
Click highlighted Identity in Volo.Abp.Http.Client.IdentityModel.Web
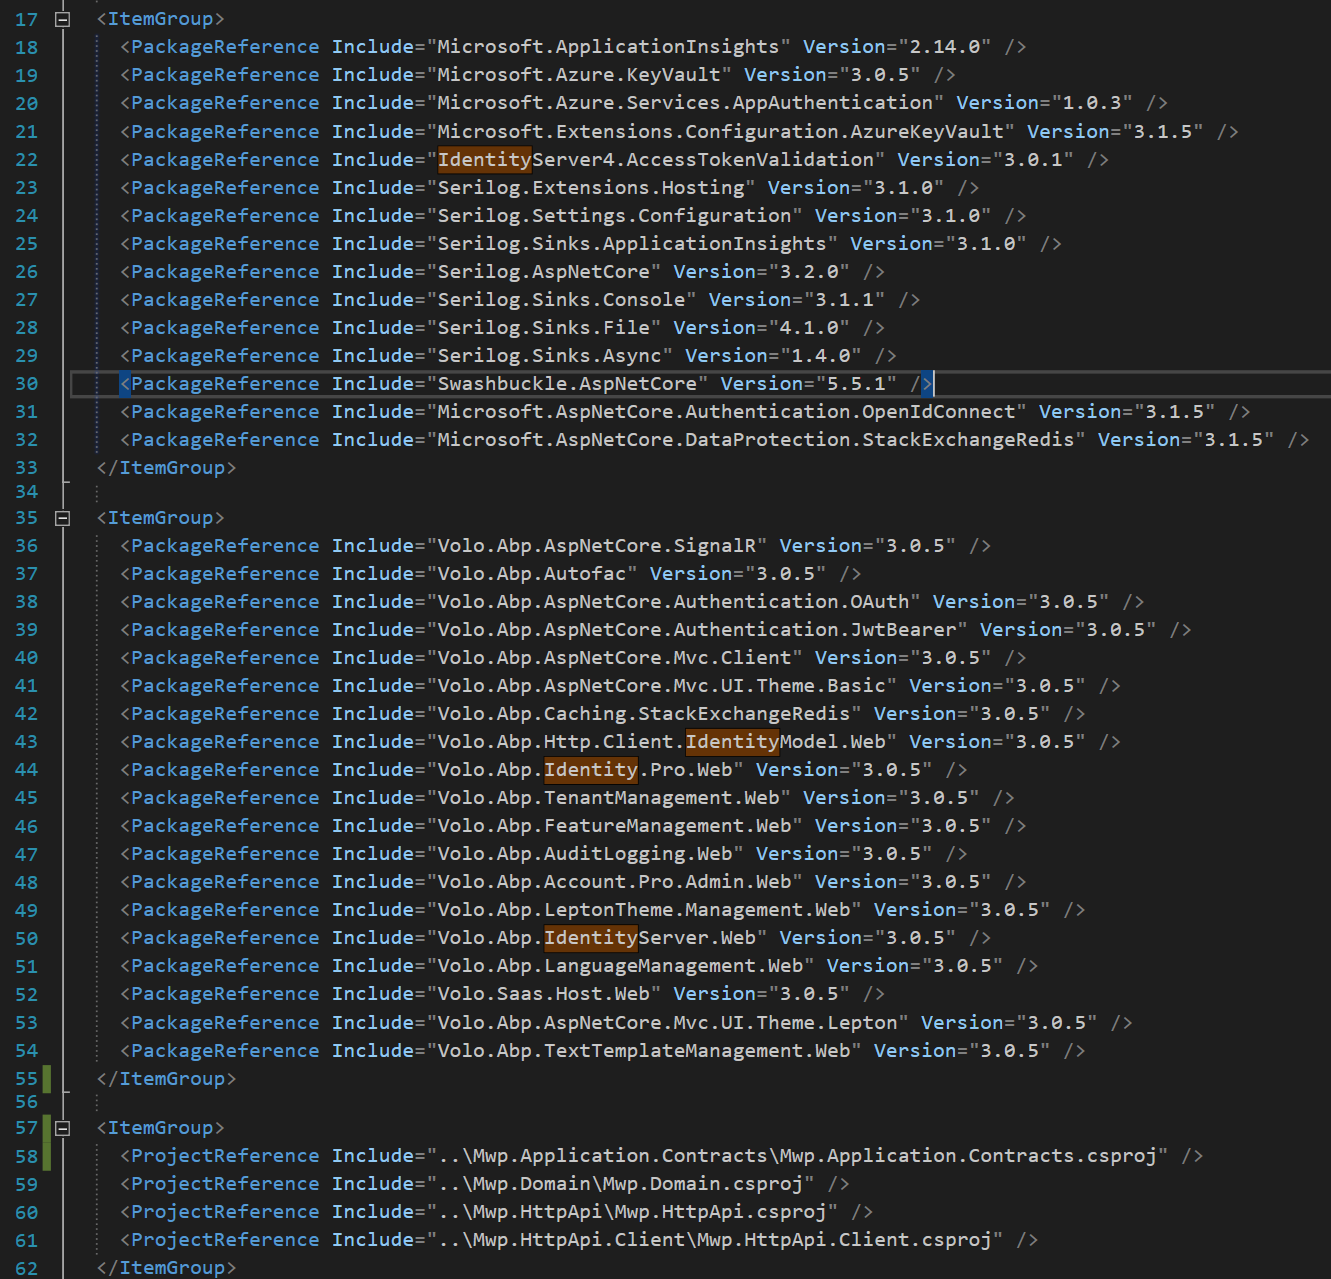tap(732, 742)
